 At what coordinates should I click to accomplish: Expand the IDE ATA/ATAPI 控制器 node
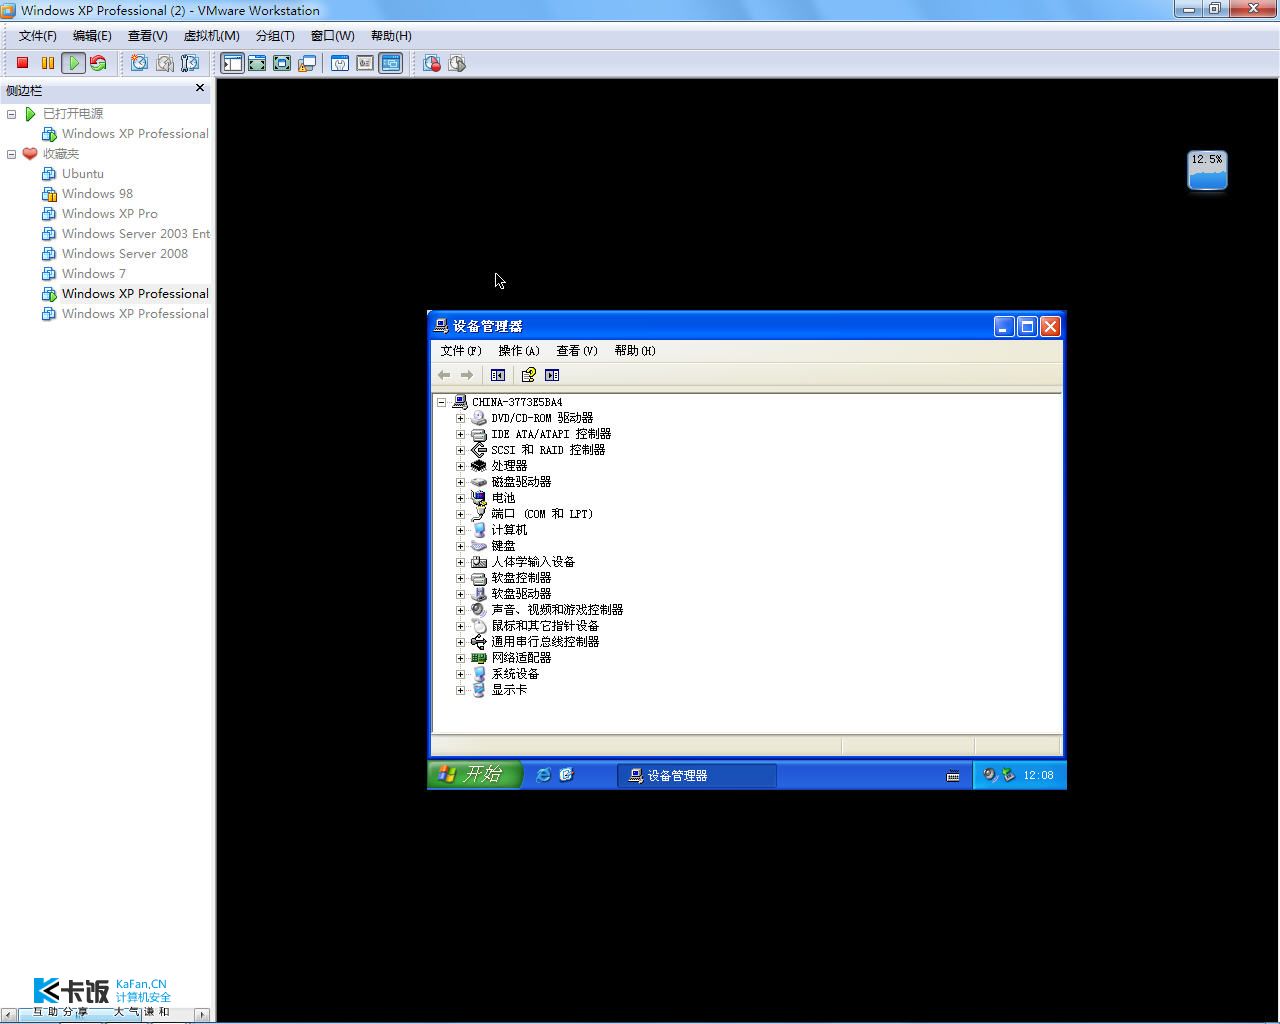pyautogui.click(x=460, y=434)
